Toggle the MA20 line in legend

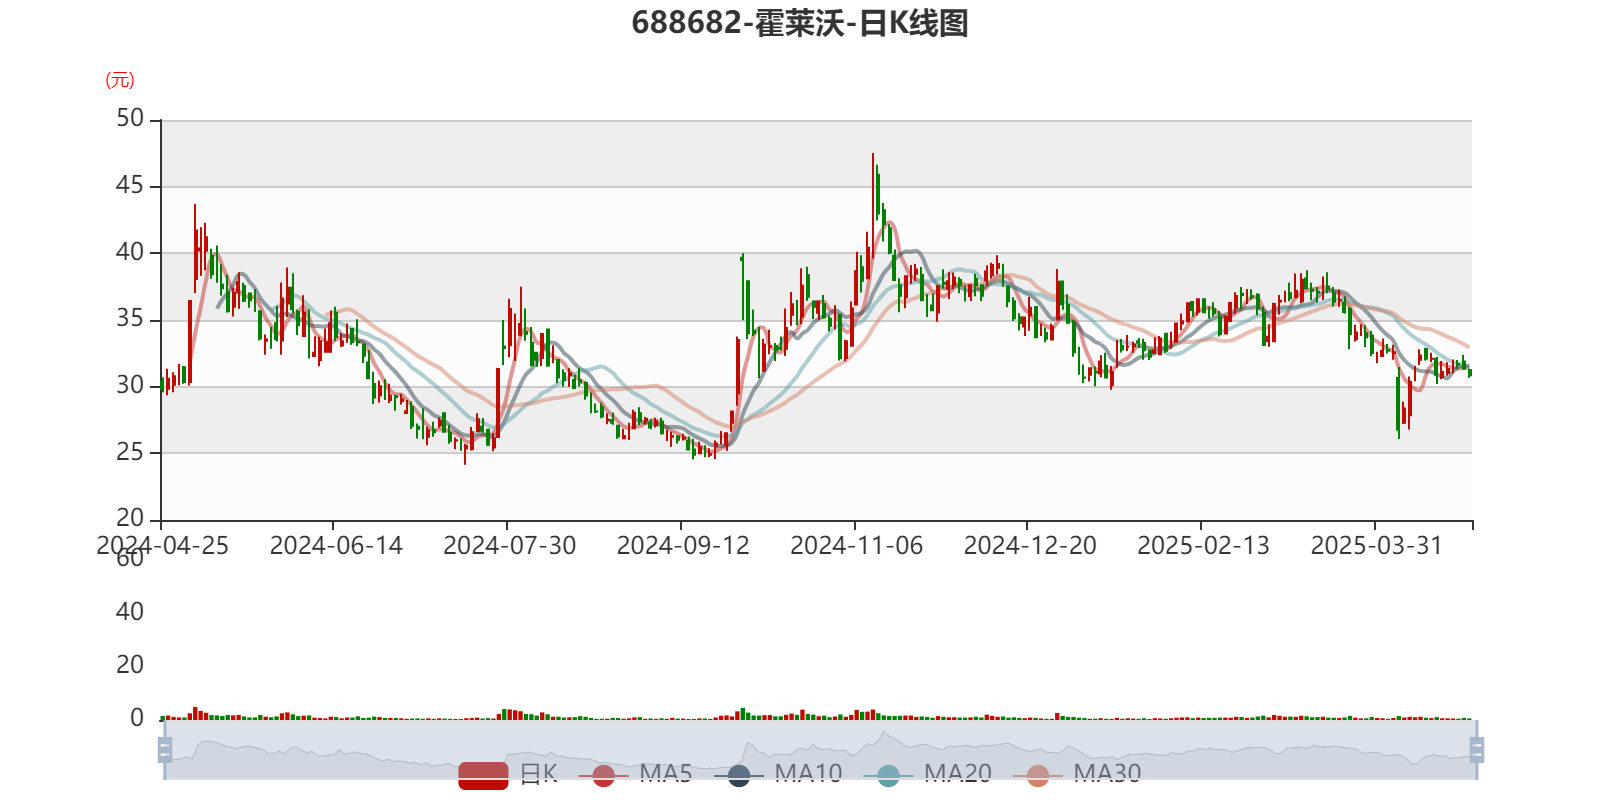[928, 774]
